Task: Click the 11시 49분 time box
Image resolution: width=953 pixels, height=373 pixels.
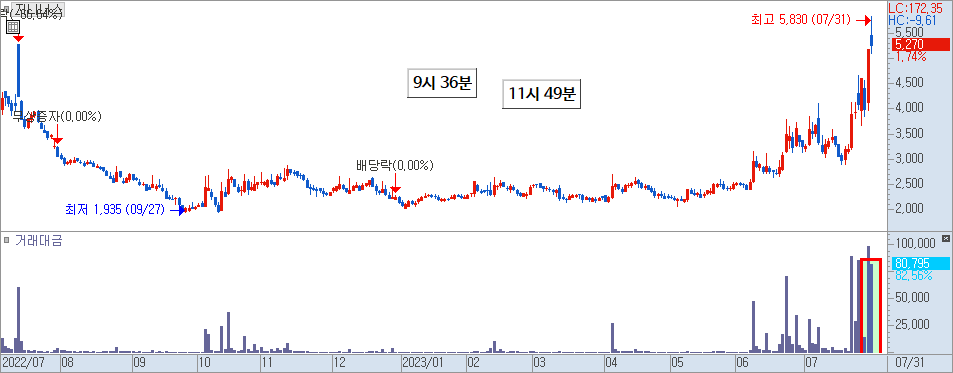Action: [x=542, y=94]
